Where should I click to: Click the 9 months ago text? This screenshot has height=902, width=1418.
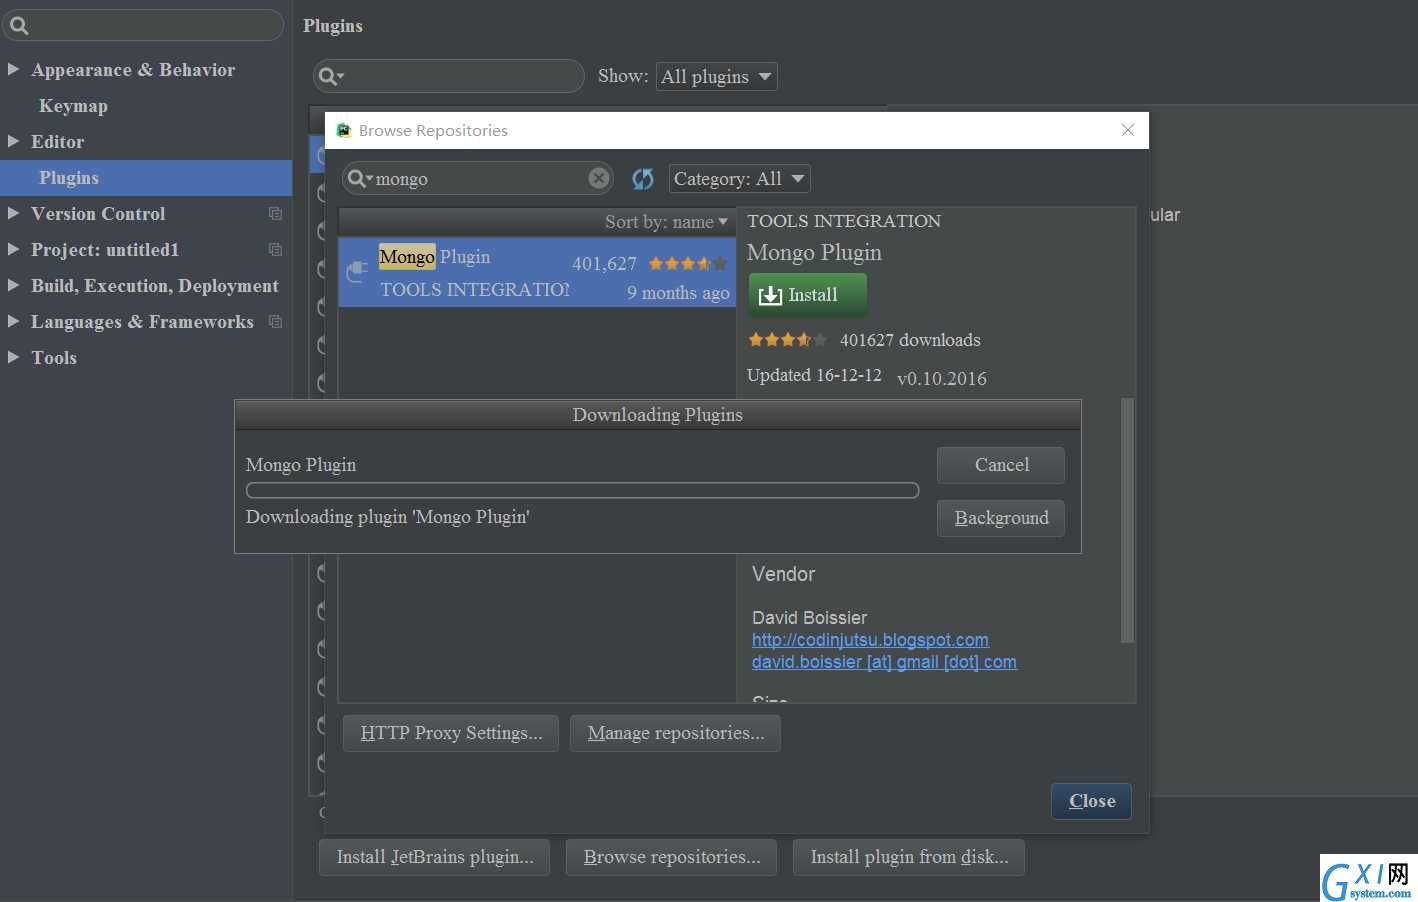click(x=678, y=293)
